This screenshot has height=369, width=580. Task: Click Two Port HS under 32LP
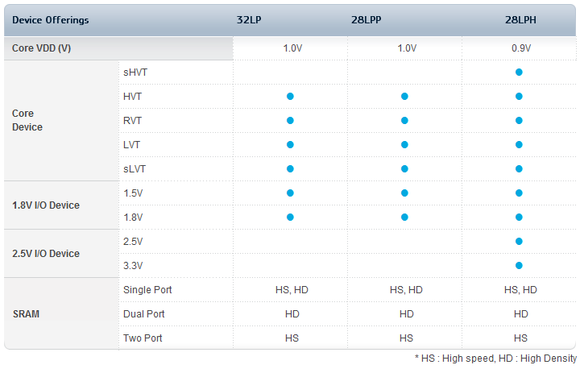tap(292, 338)
